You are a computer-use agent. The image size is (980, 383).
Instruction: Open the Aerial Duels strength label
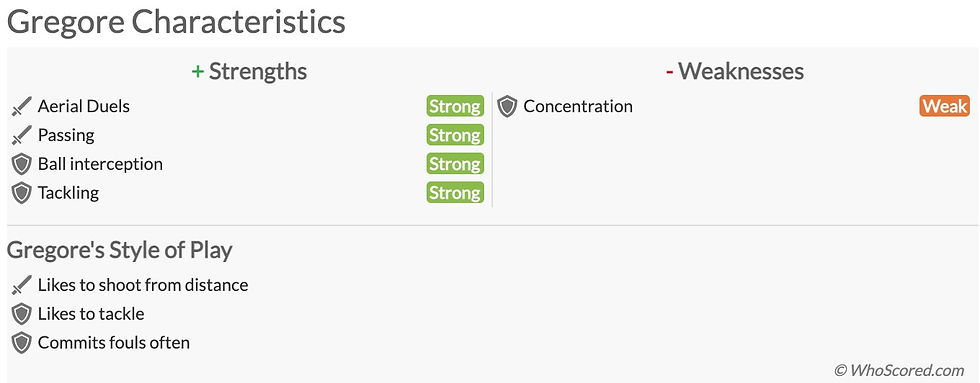coord(84,106)
